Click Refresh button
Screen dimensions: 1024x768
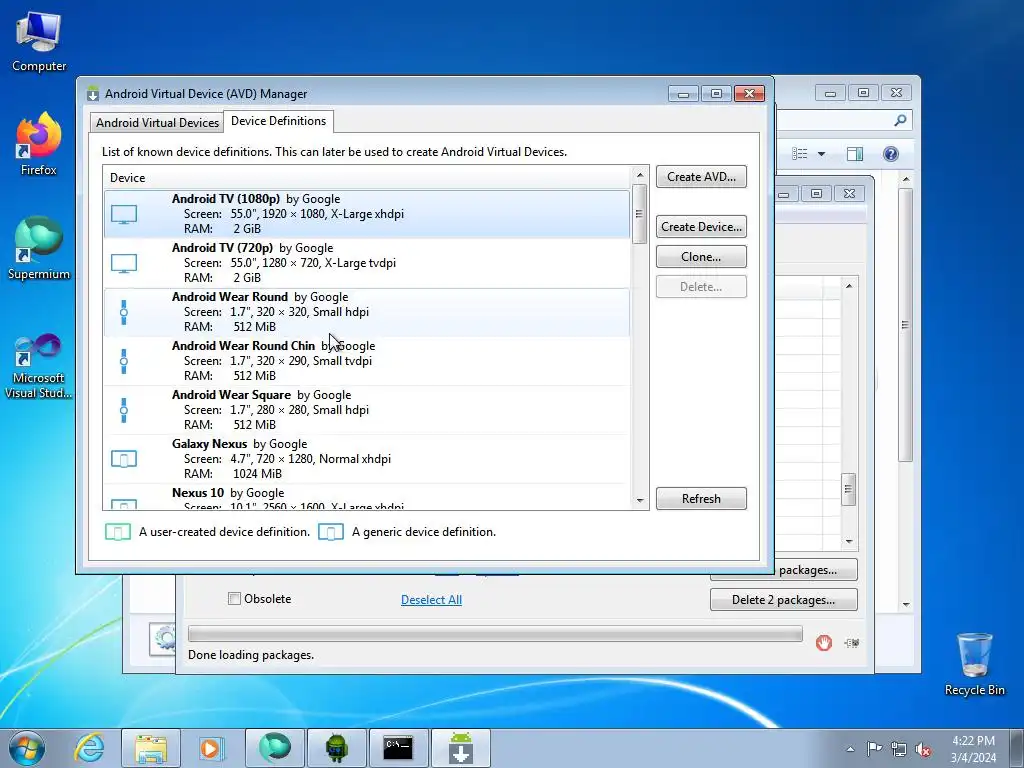click(x=701, y=498)
